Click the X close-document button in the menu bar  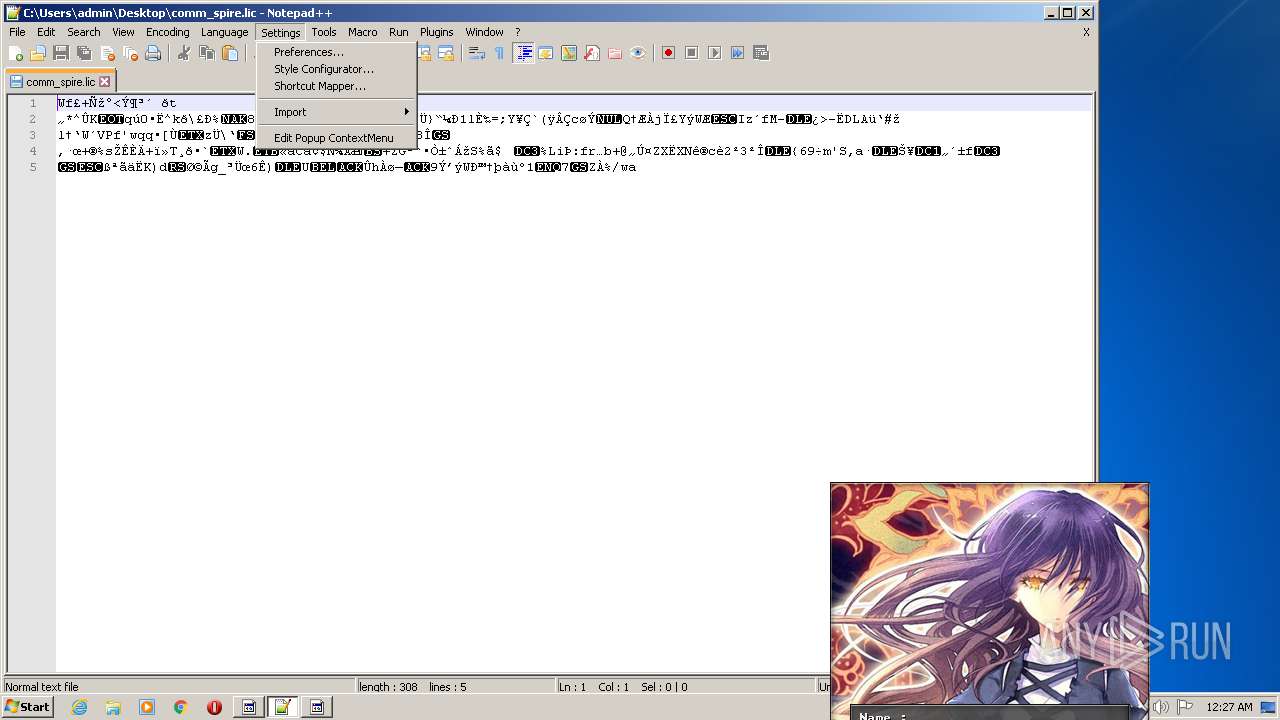tap(1086, 32)
